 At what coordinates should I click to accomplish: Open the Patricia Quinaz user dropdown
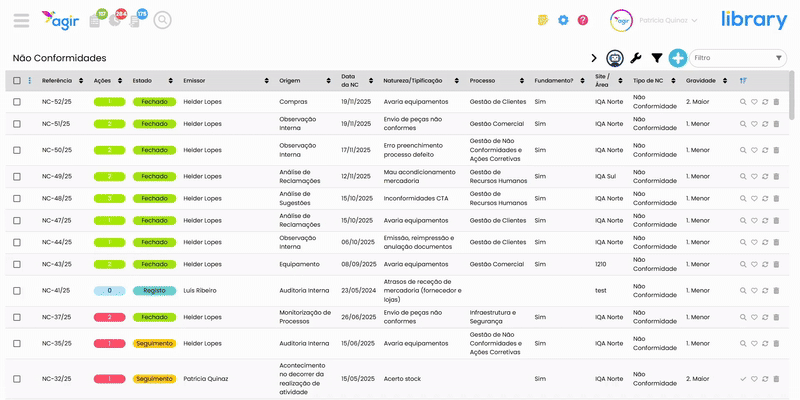click(668, 20)
